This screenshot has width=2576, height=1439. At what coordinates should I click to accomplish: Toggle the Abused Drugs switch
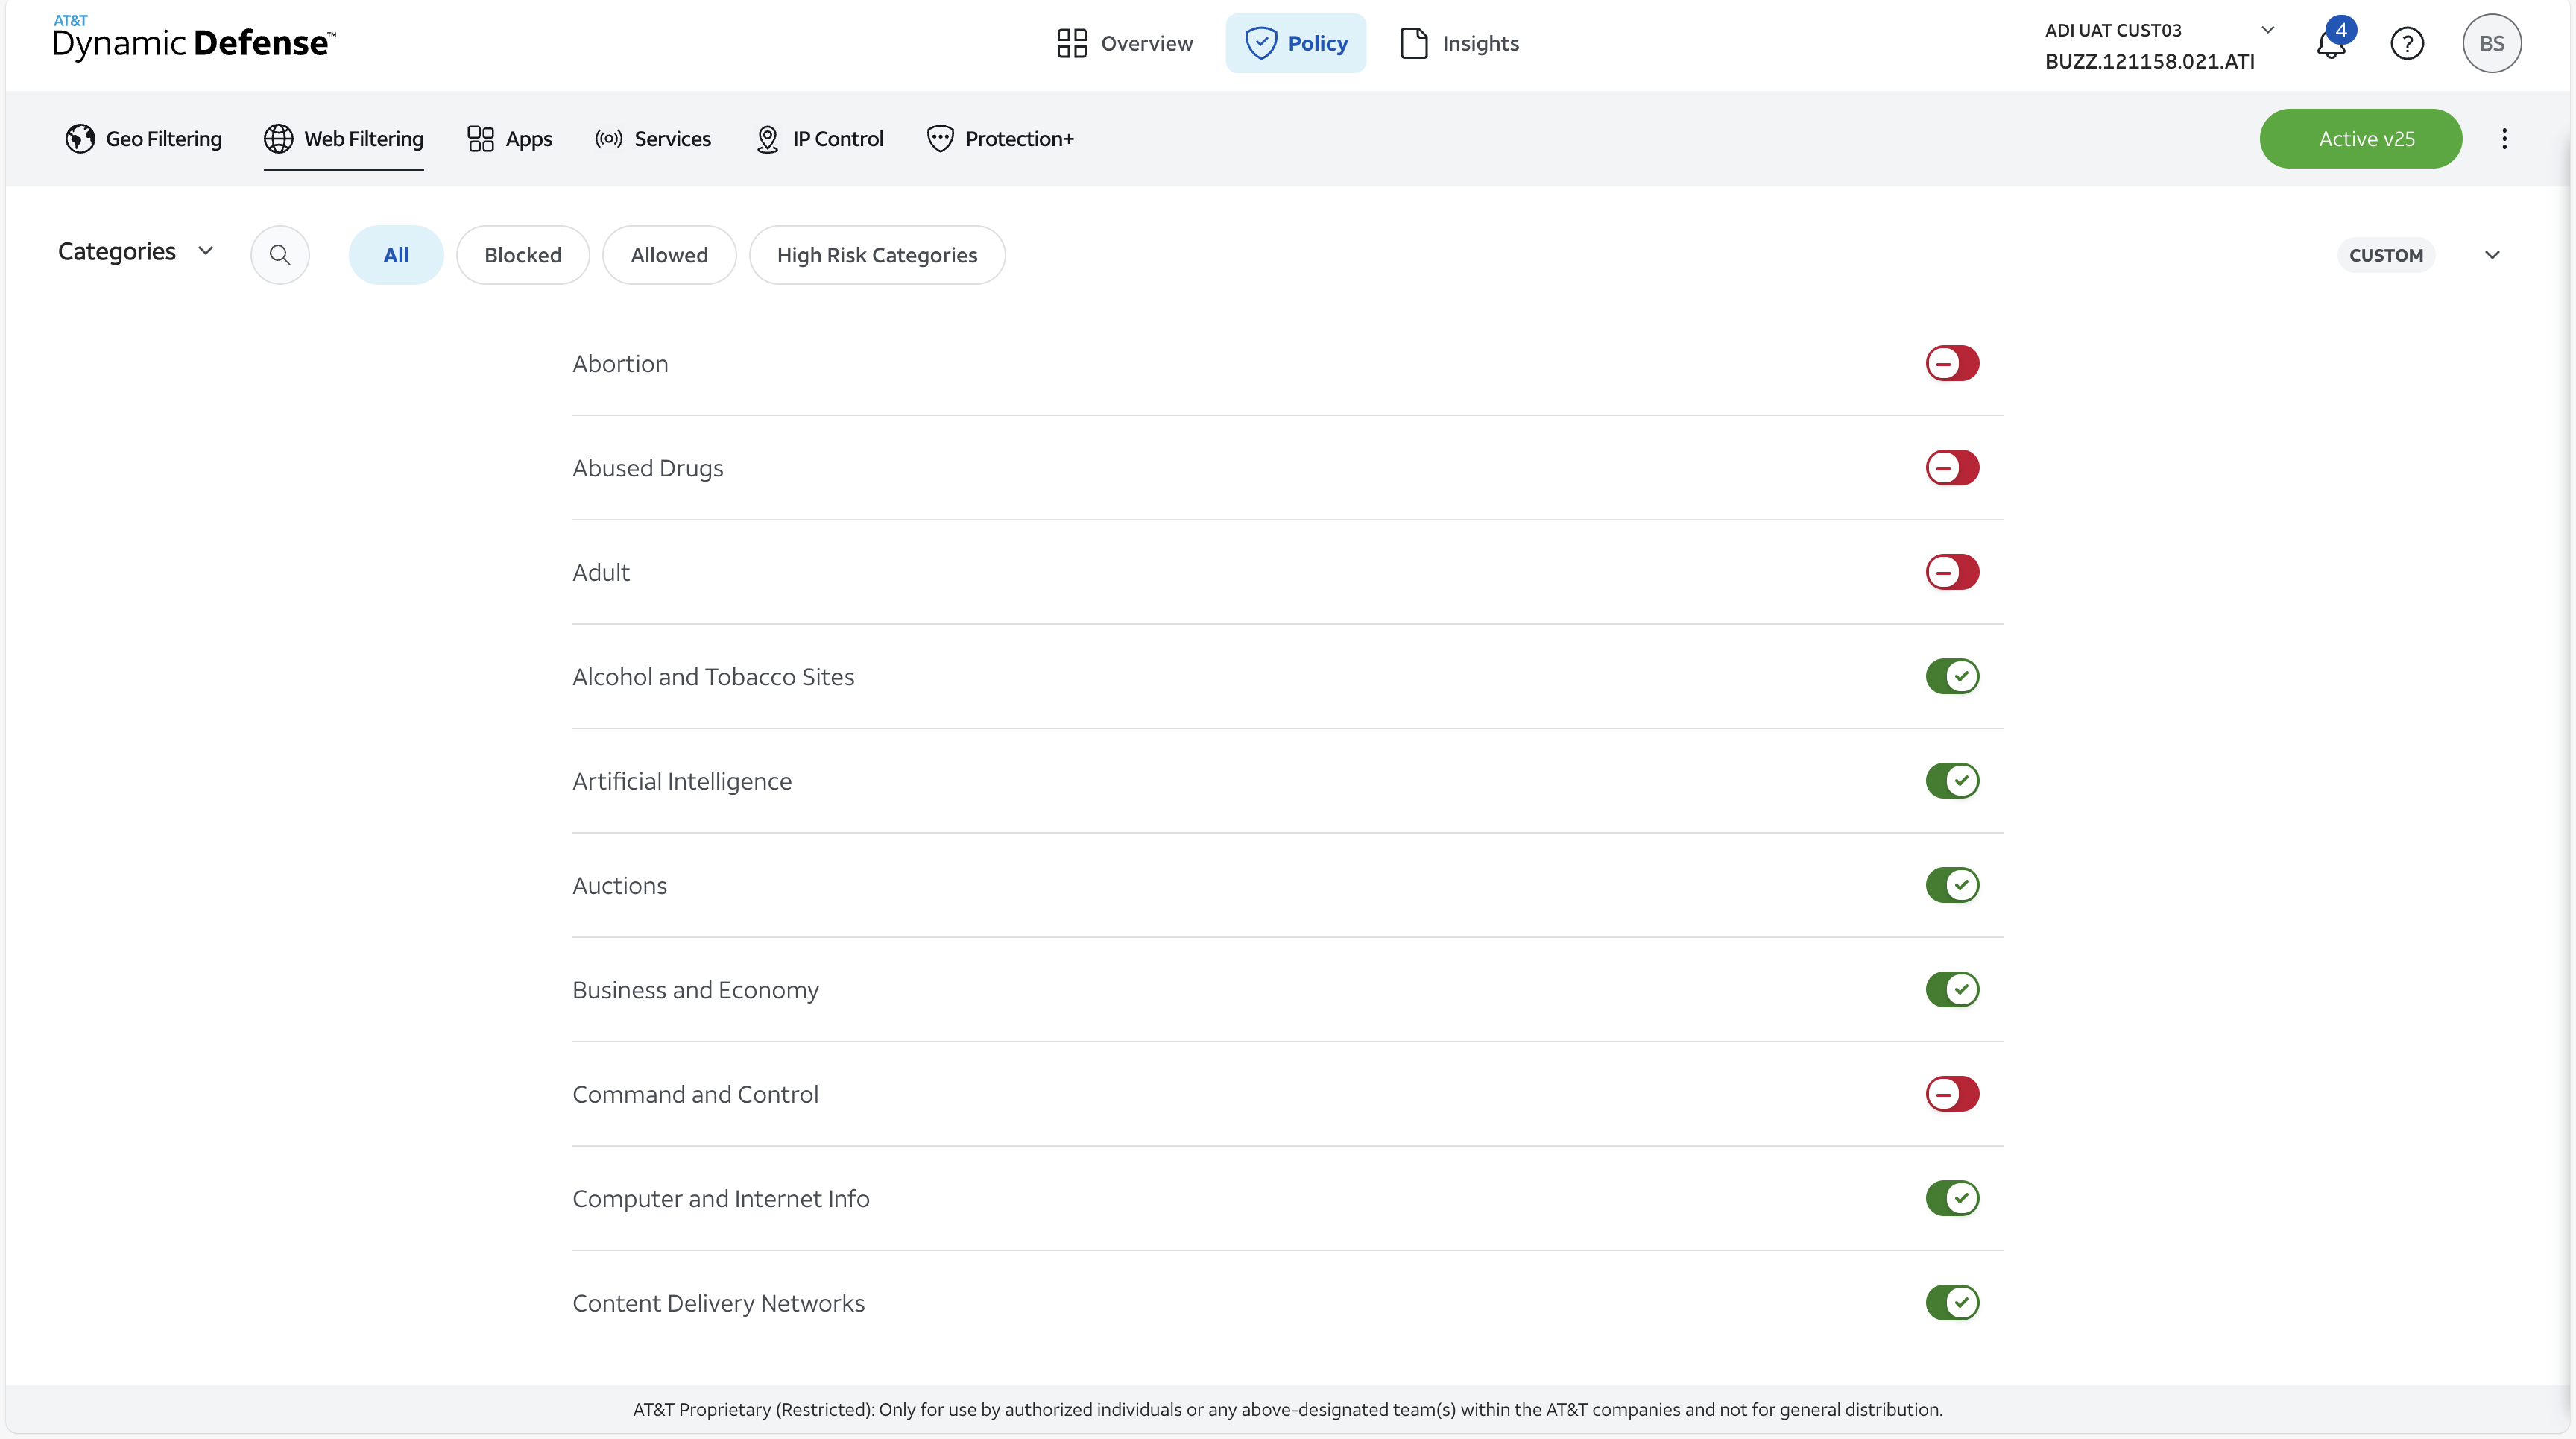[x=1952, y=468]
